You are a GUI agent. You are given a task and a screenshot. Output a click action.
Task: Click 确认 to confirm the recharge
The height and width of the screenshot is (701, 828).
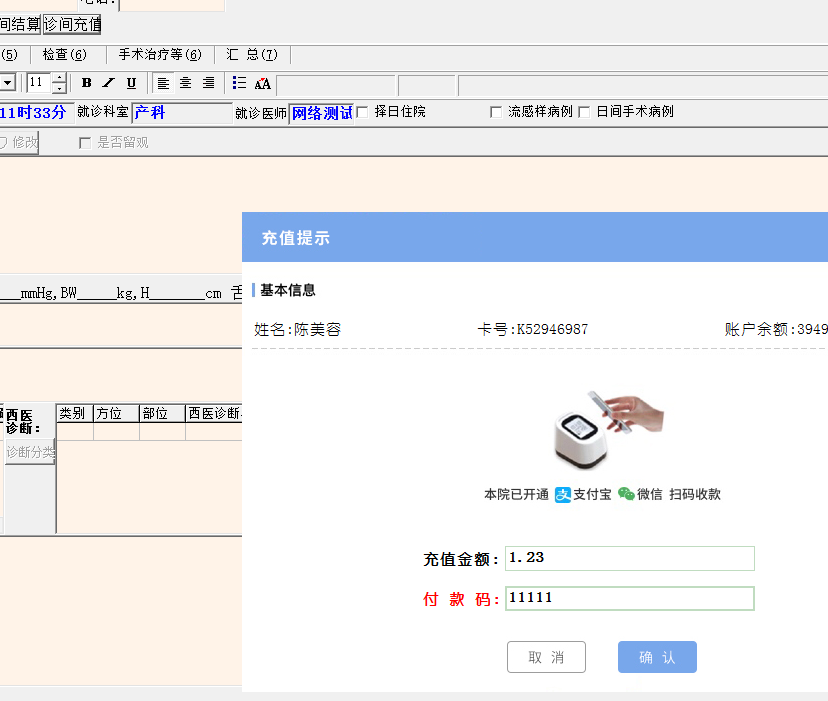[x=657, y=657]
